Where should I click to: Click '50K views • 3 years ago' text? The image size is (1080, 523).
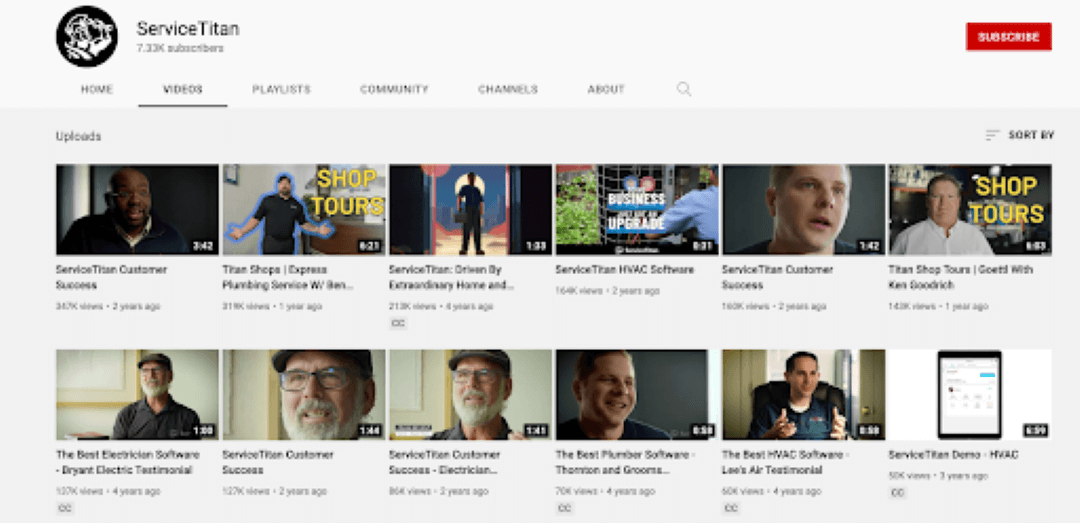click(938, 476)
